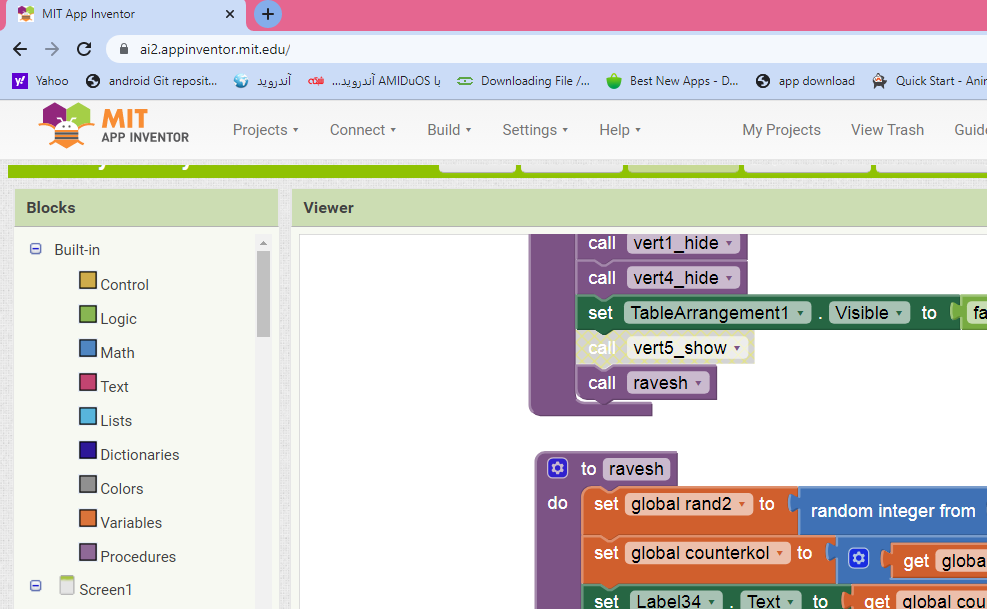Screen dimensions: 987x609
Task: Click the MIT App Inventor logo
Action: point(114,128)
